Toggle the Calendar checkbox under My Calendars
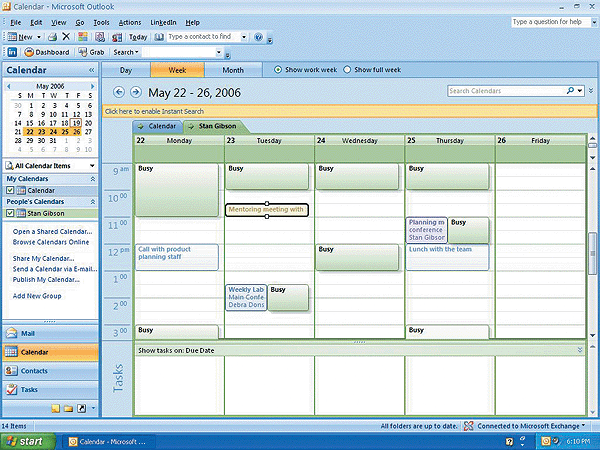 tap(10, 190)
